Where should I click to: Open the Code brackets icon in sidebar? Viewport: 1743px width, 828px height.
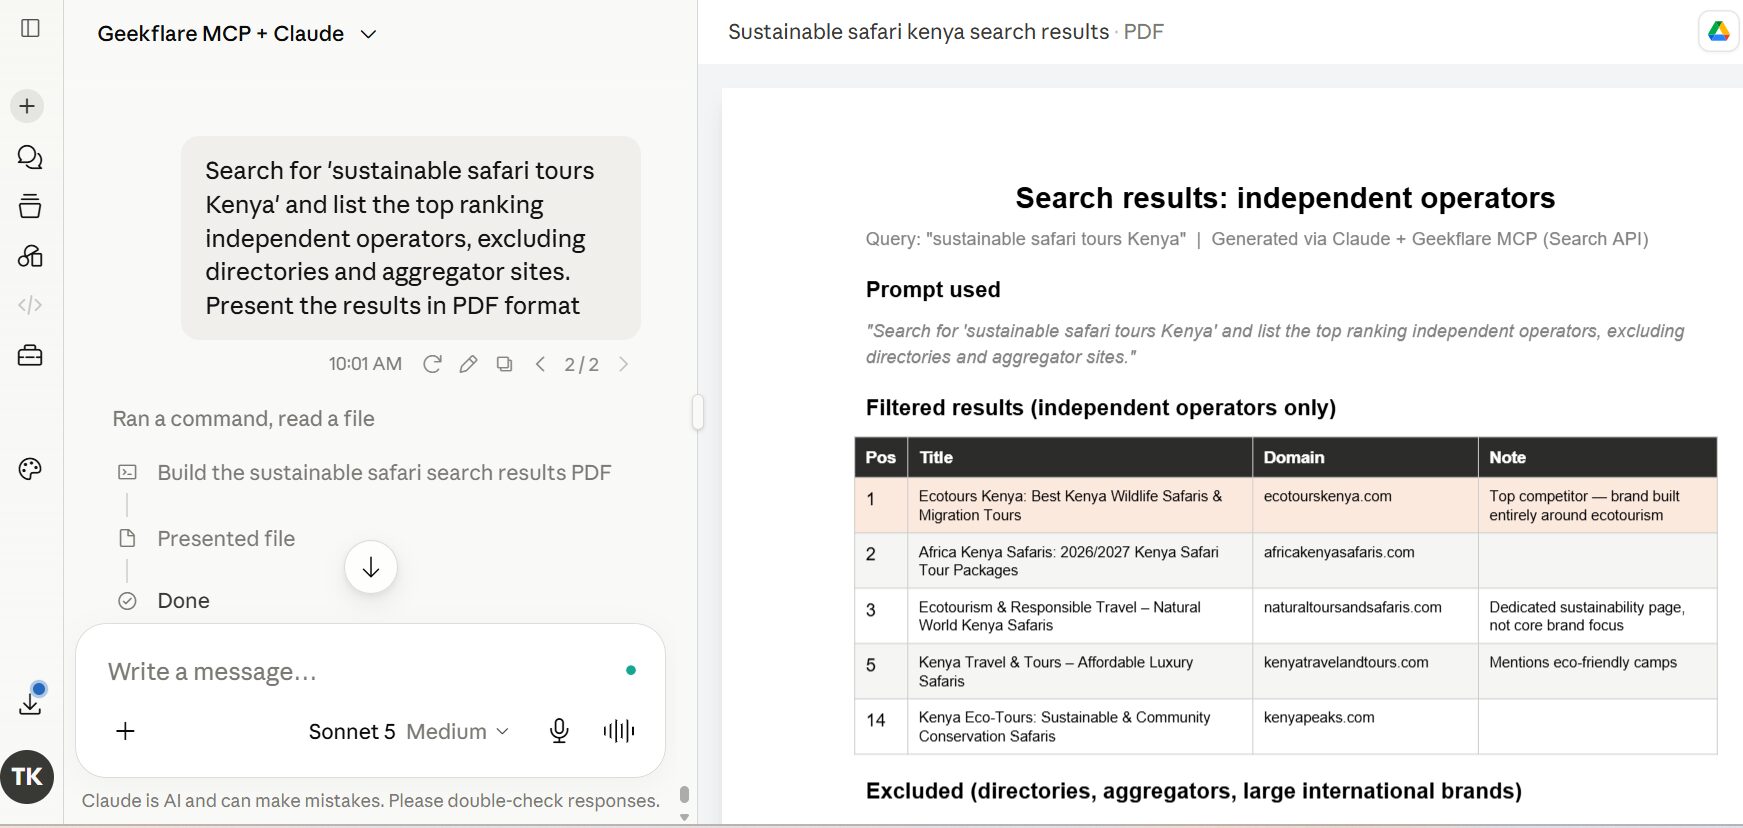click(x=30, y=305)
